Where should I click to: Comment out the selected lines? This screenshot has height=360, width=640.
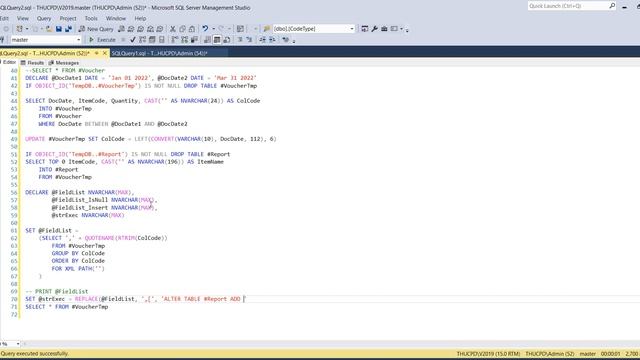pyautogui.click(x=240, y=40)
